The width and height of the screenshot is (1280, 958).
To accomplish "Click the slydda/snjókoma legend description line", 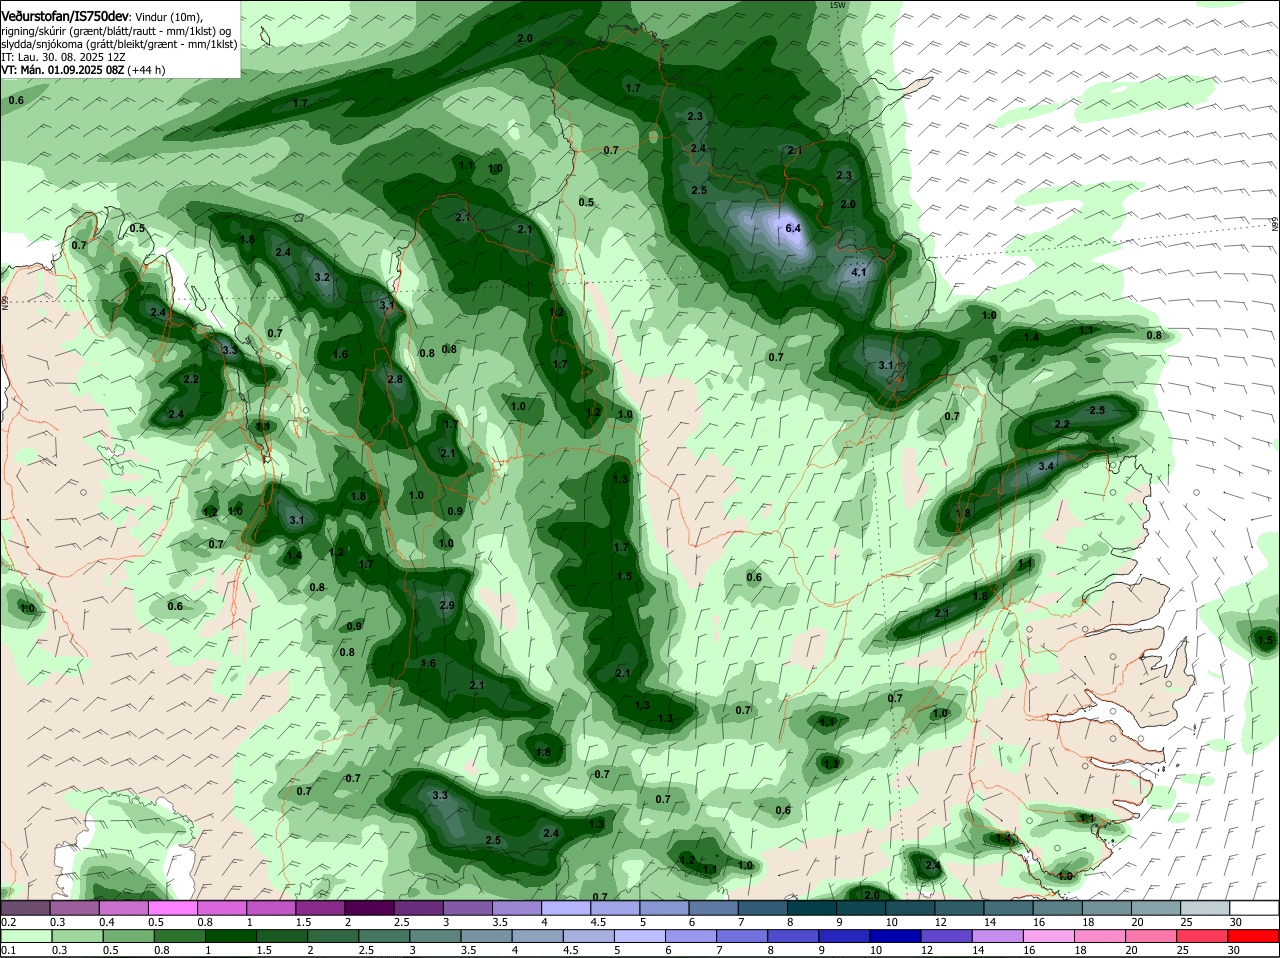I will [119, 44].
